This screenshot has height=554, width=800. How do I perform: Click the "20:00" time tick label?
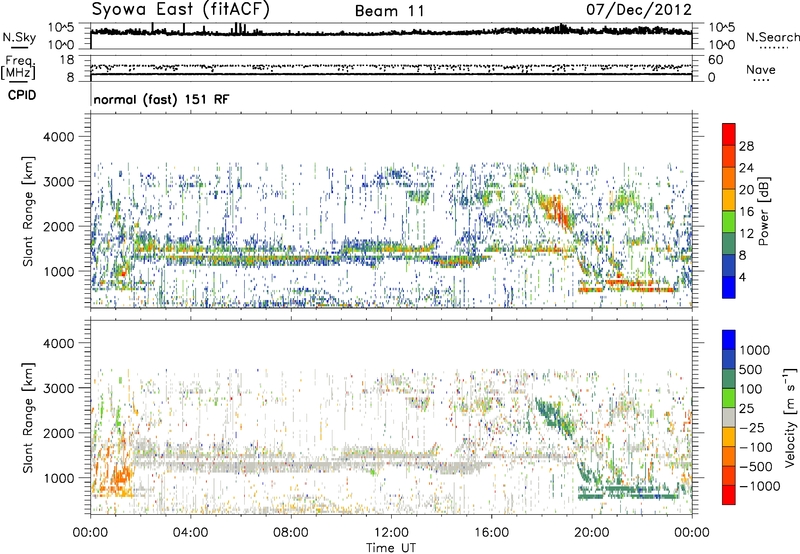[591, 533]
